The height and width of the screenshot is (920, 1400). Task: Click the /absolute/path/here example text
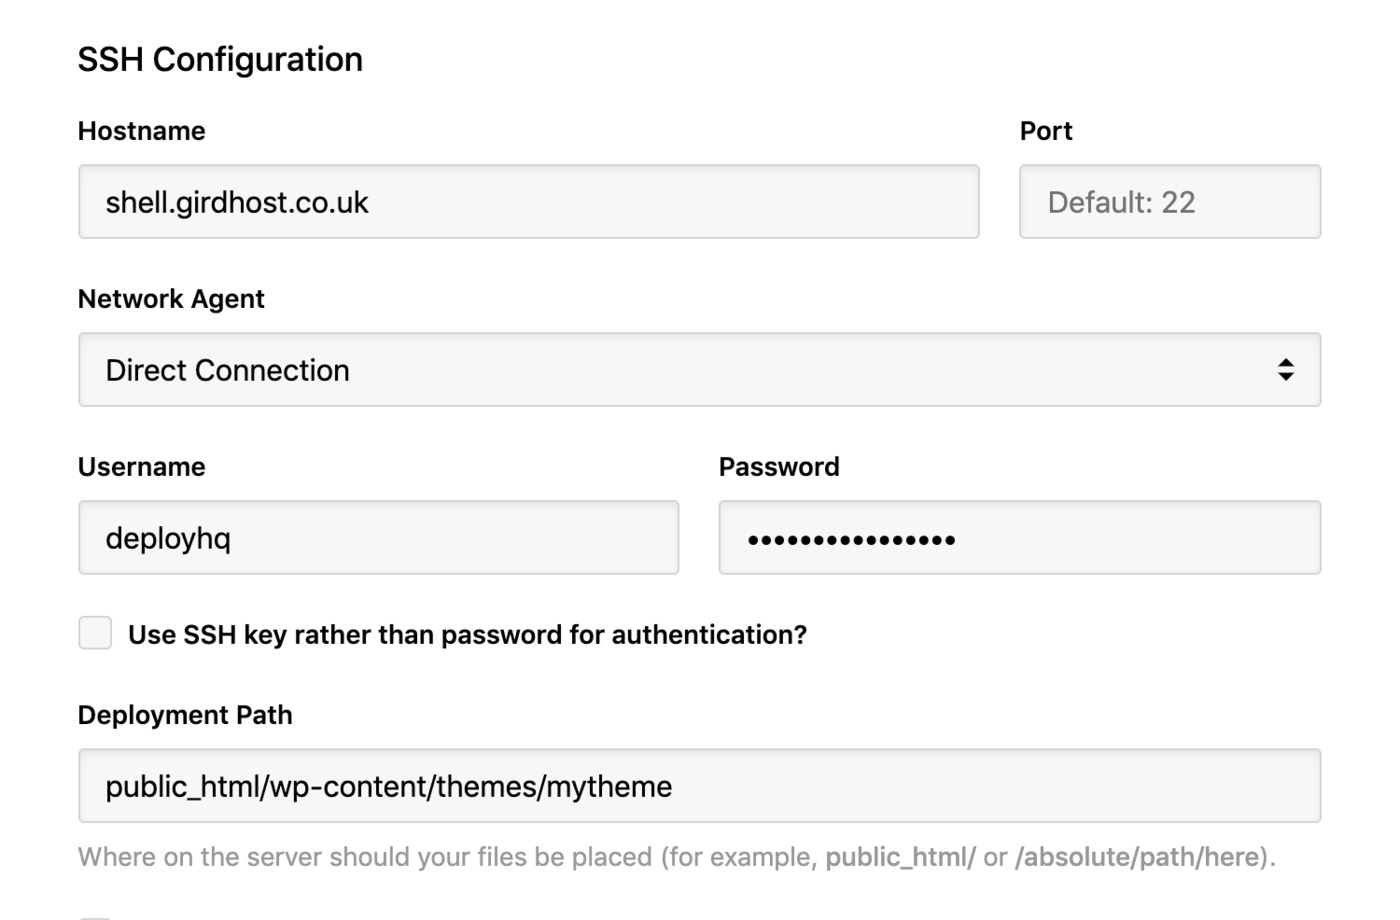[x=1136, y=857]
